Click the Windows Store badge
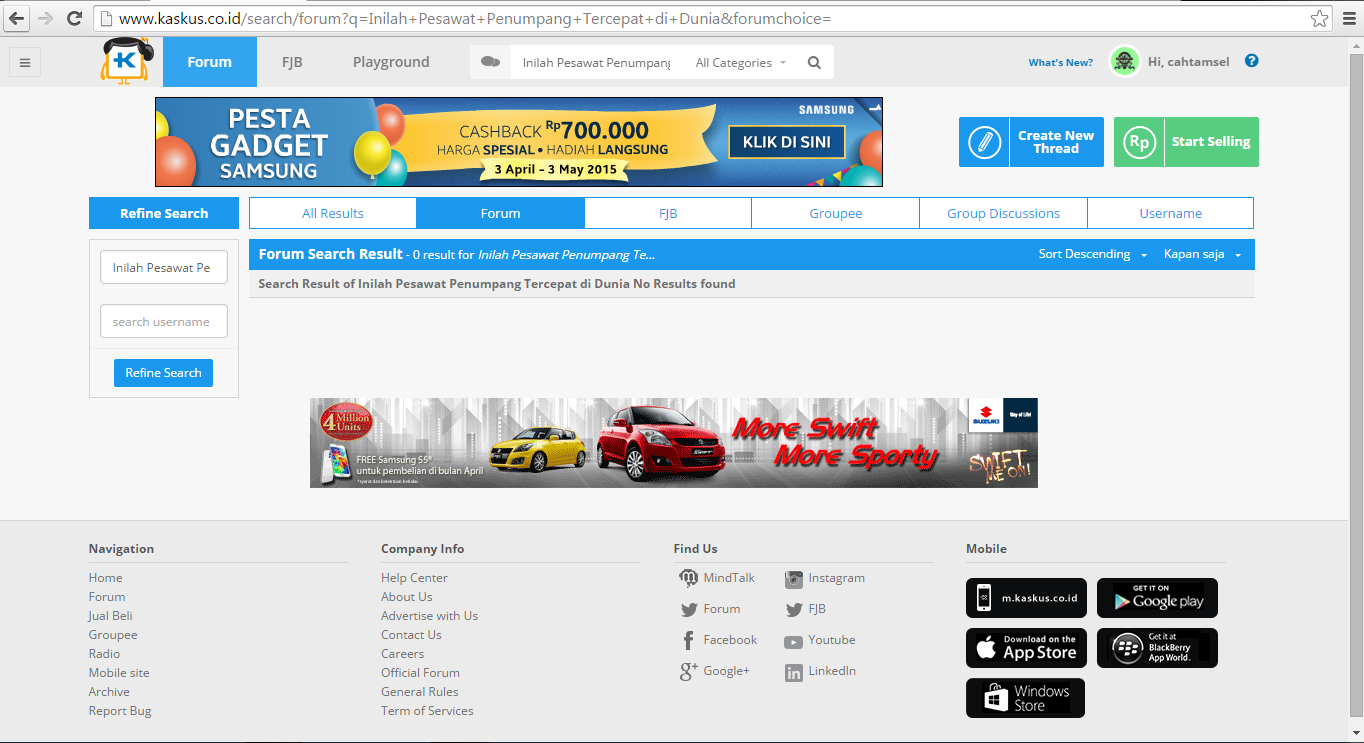 [1025, 698]
